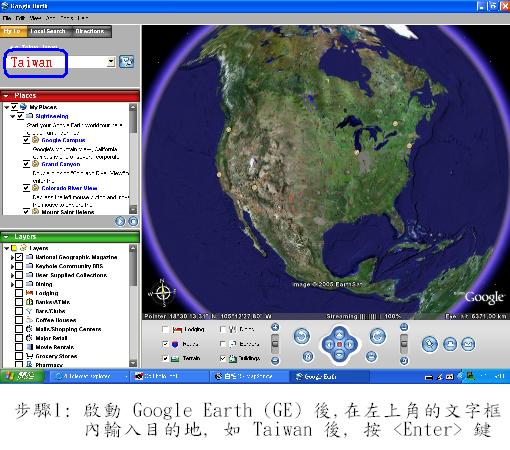This screenshot has width=510, height=450.
Task: Click the Coffee Houses layer icon
Action: click(29, 320)
